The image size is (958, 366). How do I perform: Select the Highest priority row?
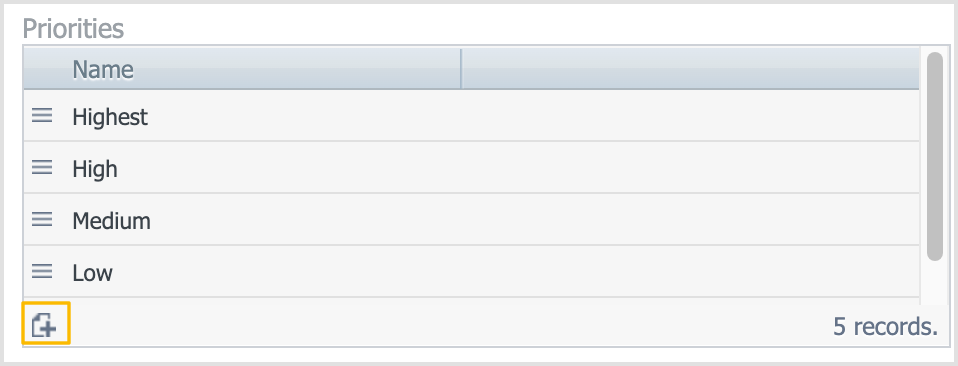tap(471, 115)
